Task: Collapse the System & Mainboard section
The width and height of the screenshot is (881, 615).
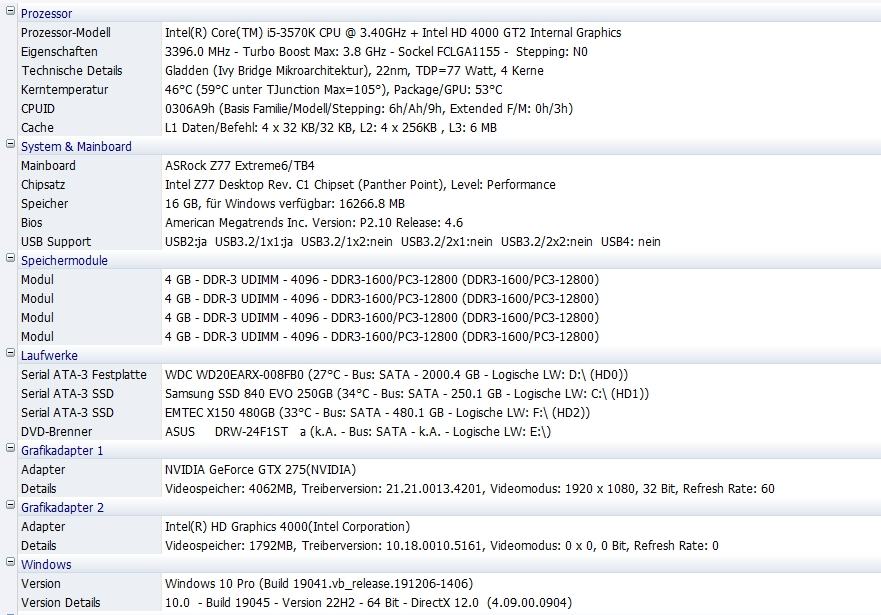Action: click(x=10, y=144)
